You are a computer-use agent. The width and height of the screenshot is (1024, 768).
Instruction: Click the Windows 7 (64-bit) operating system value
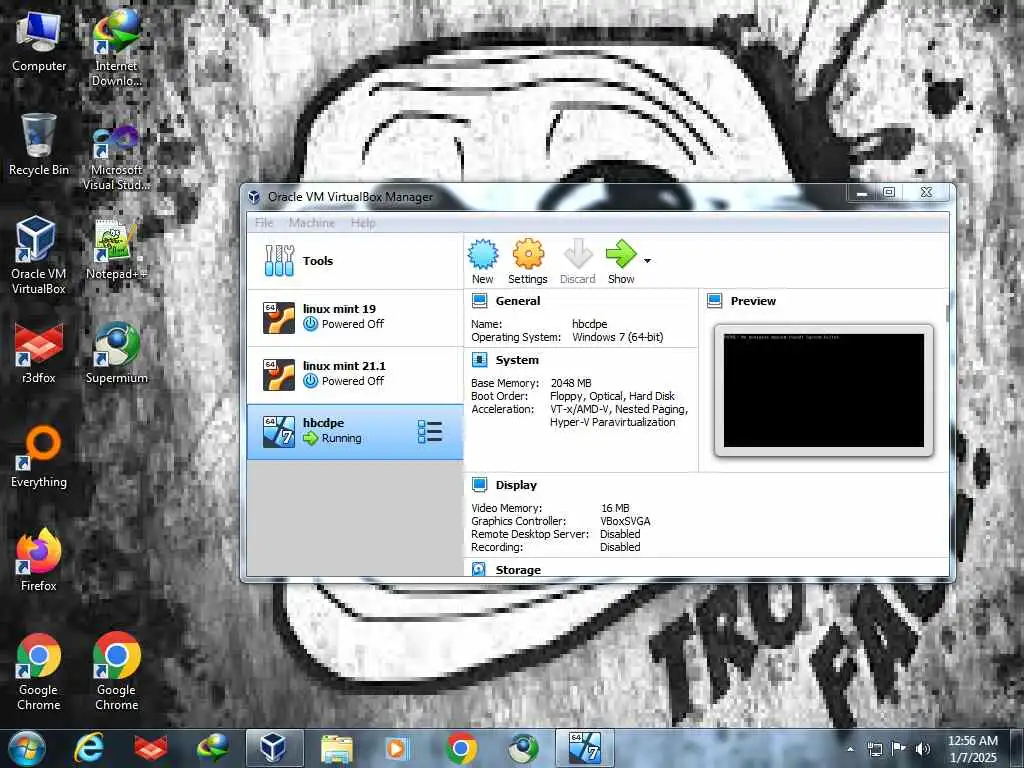pos(618,337)
